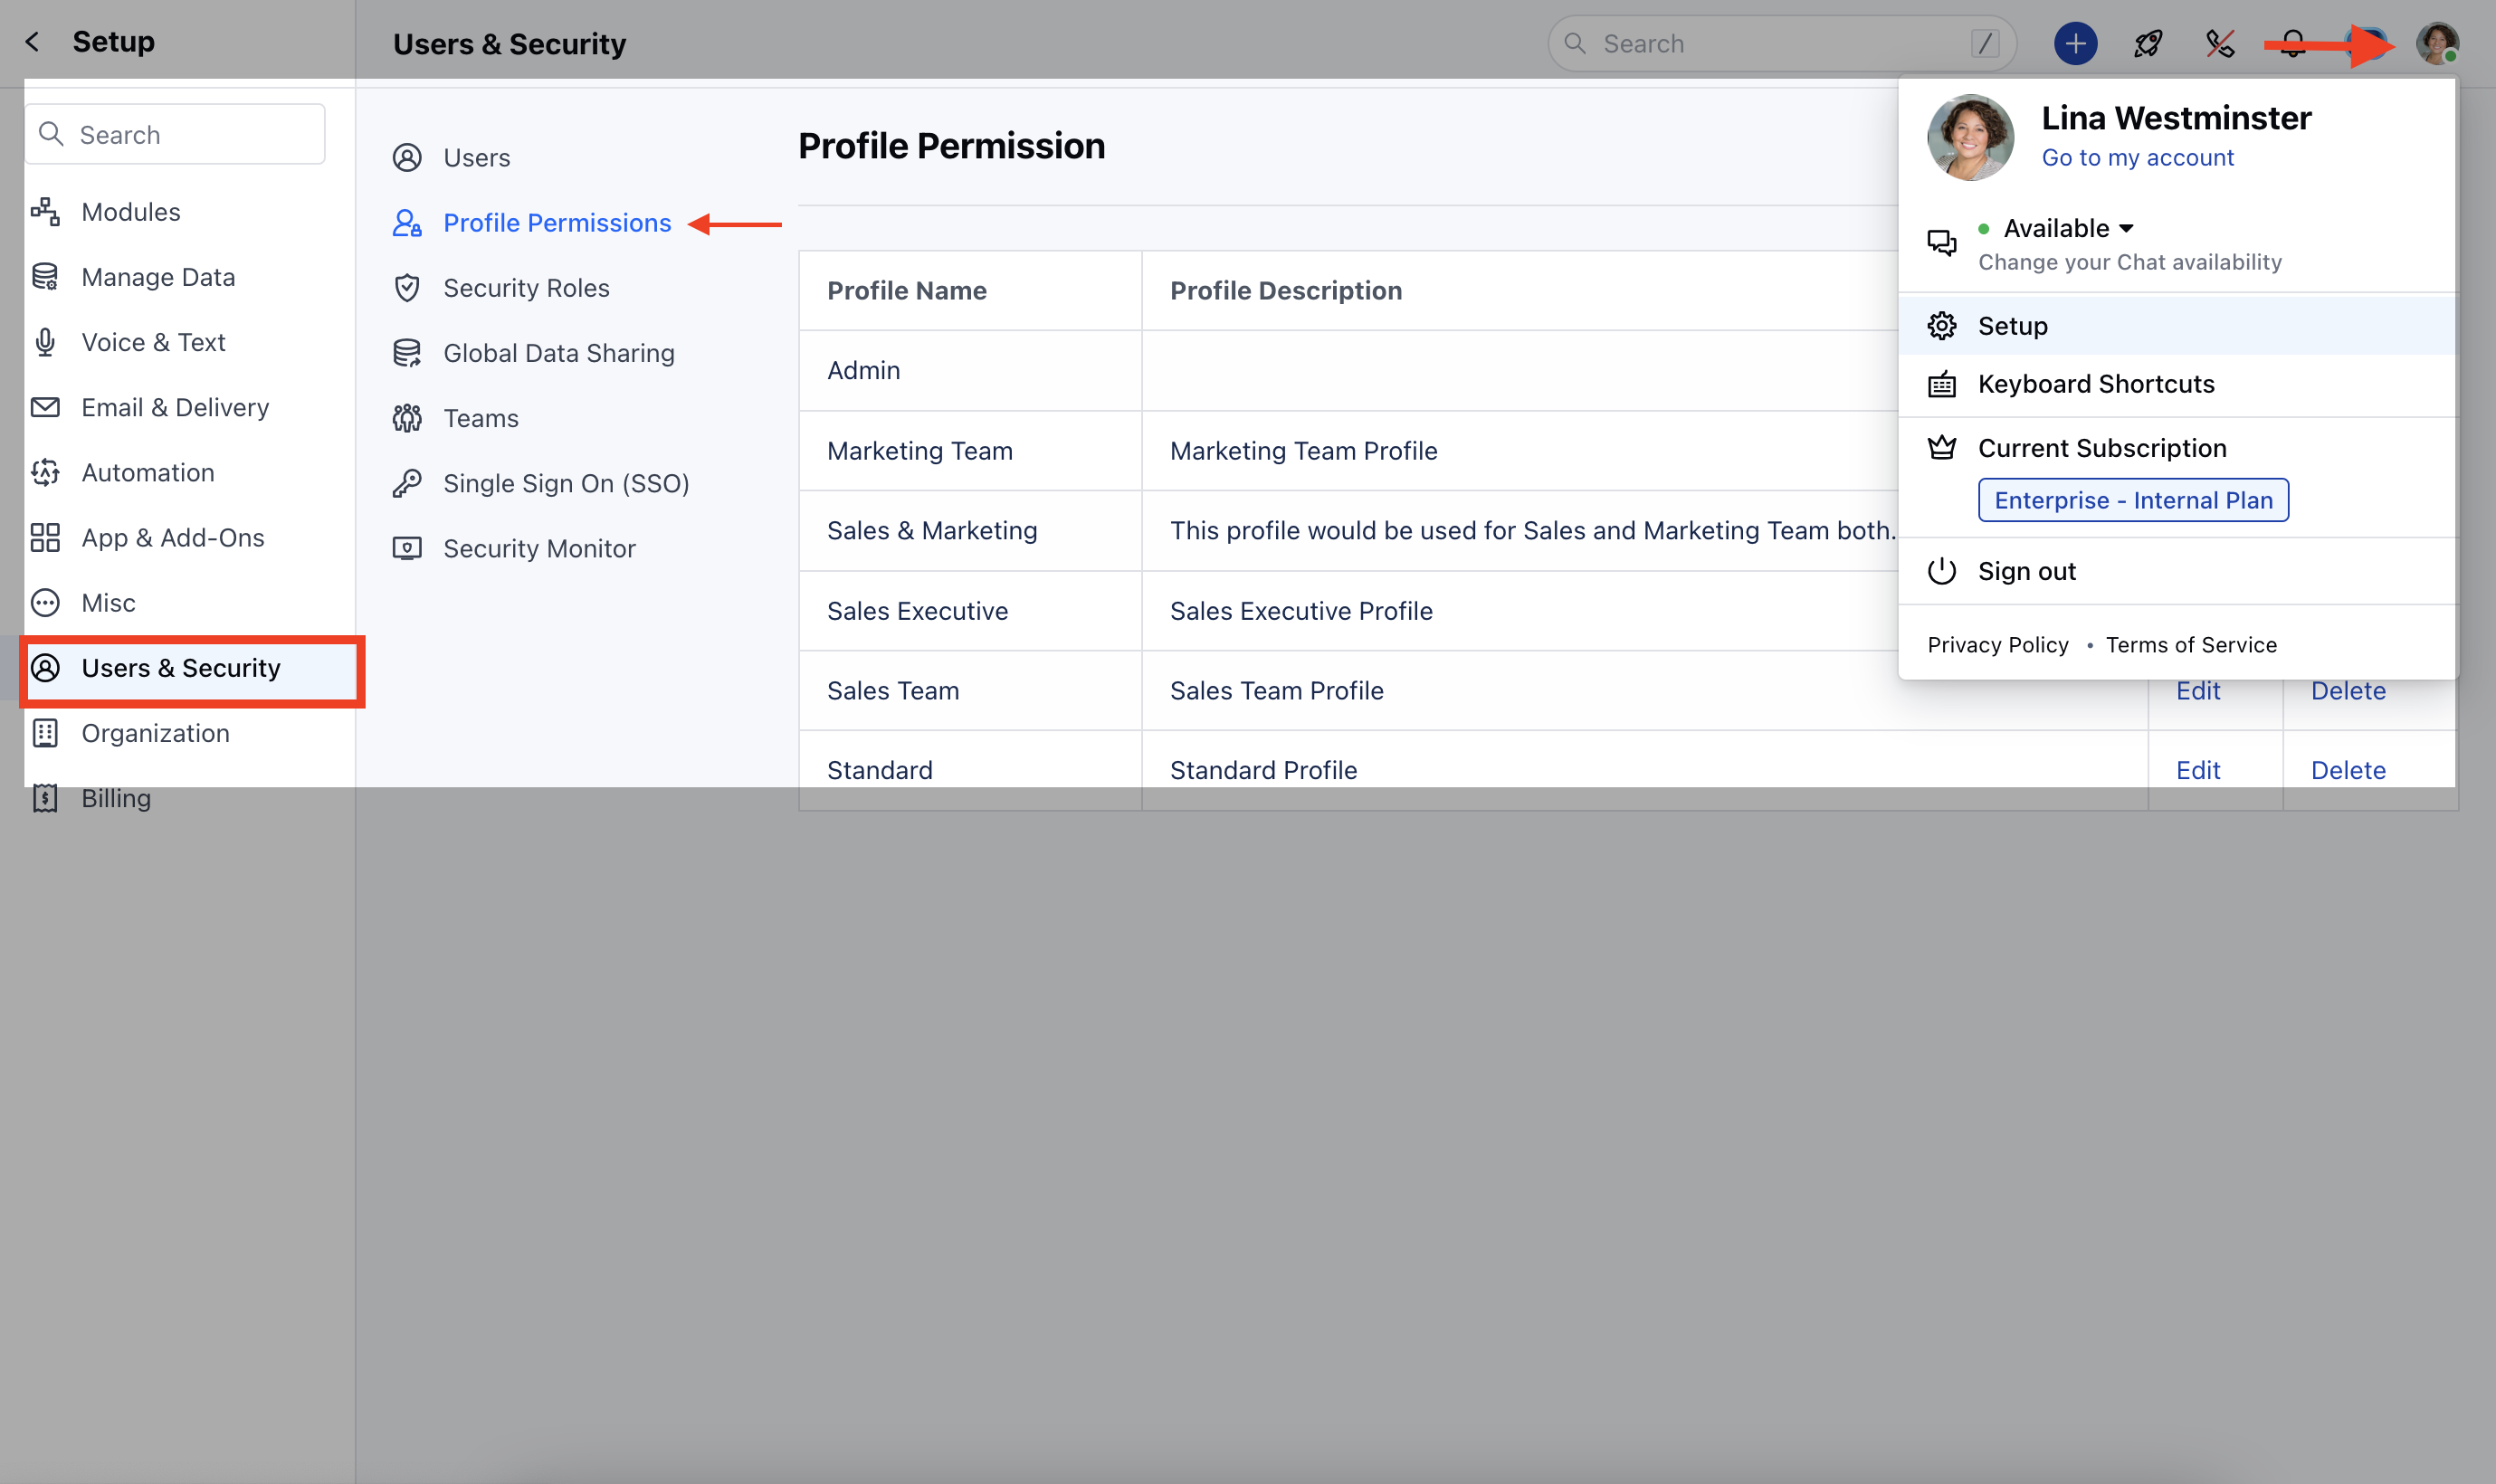2496x1484 pixels.
Task: Click Enterprise - Internal Plan button
Action: coord(2132,500)
